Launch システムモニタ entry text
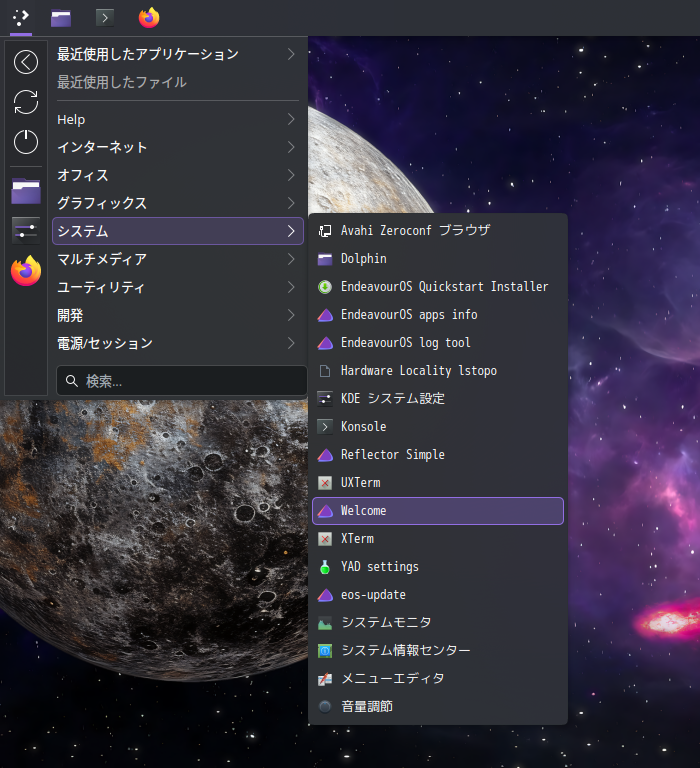 pos(386,623)
